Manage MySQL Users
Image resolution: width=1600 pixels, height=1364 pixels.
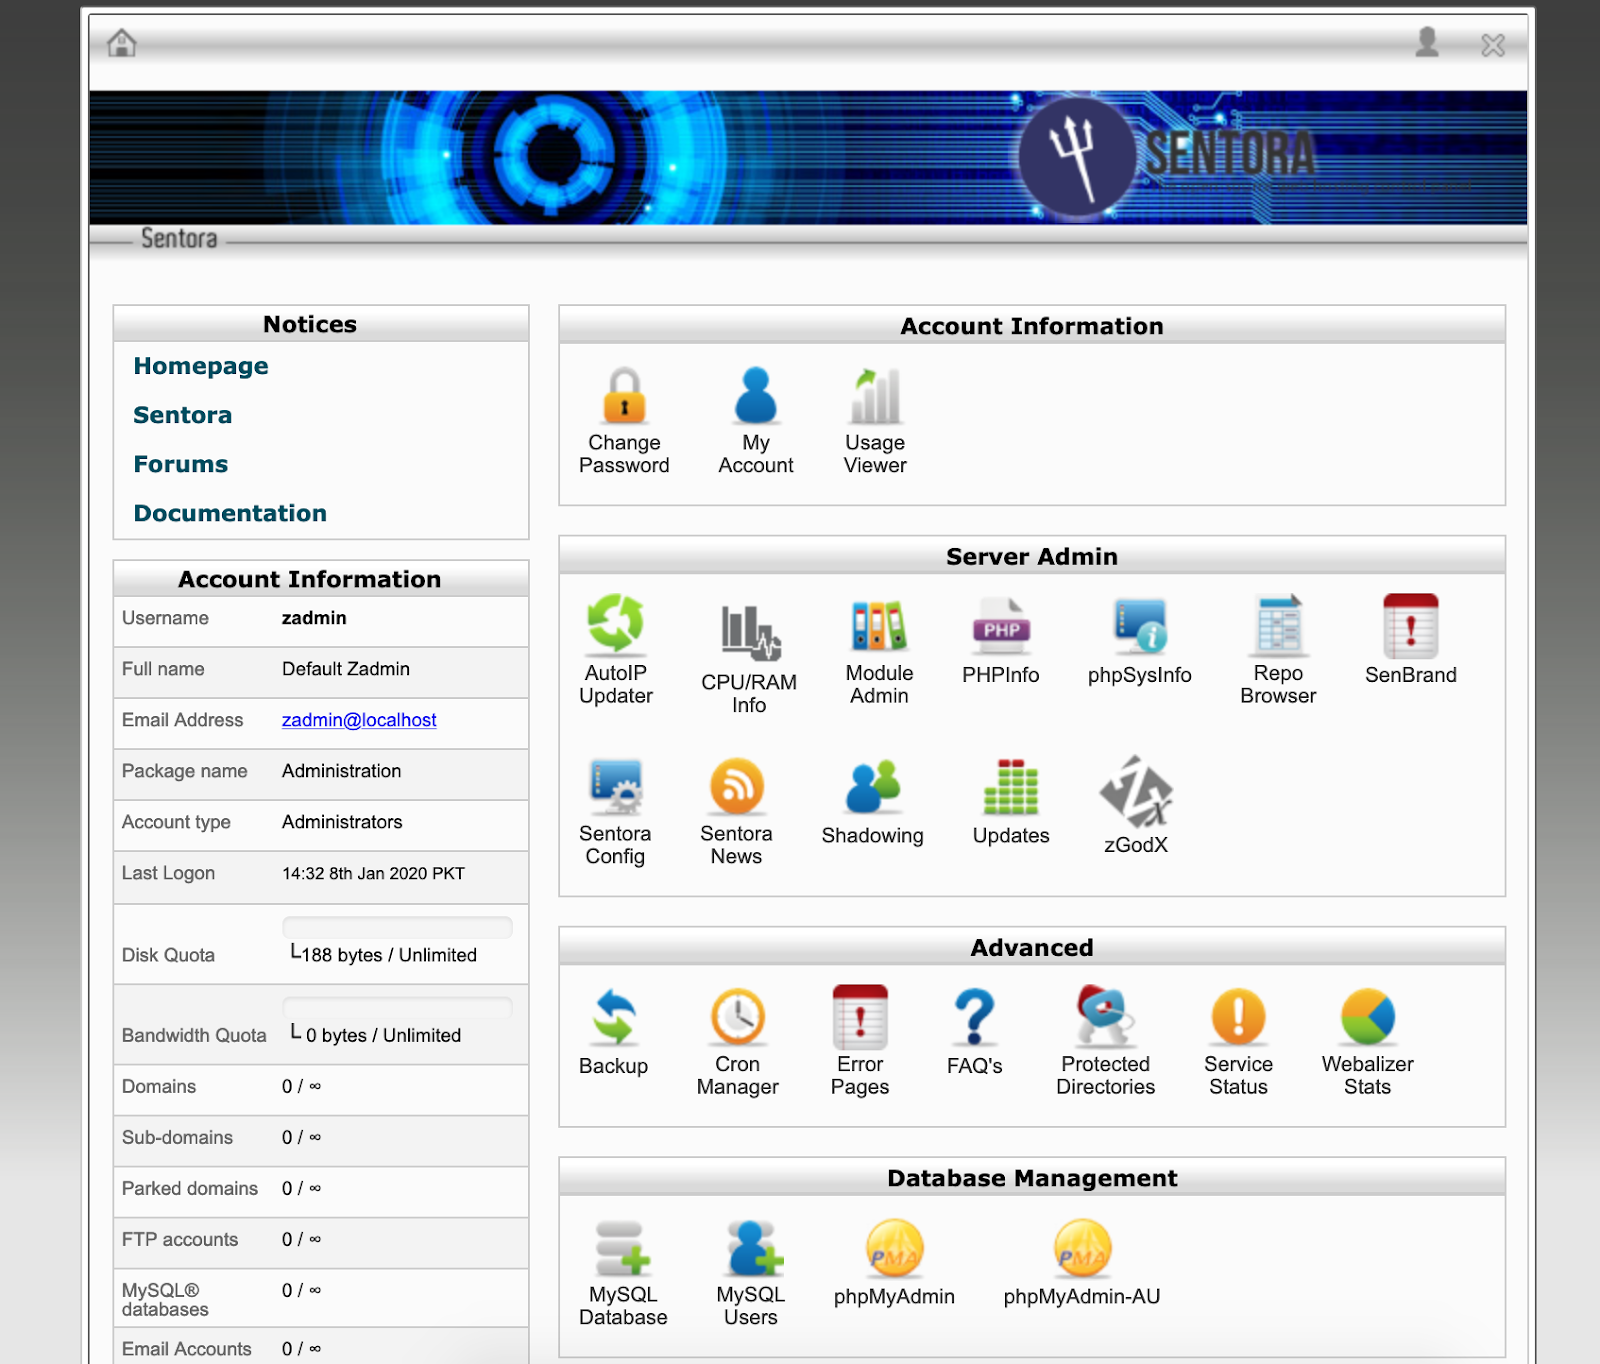[751, 1273]
